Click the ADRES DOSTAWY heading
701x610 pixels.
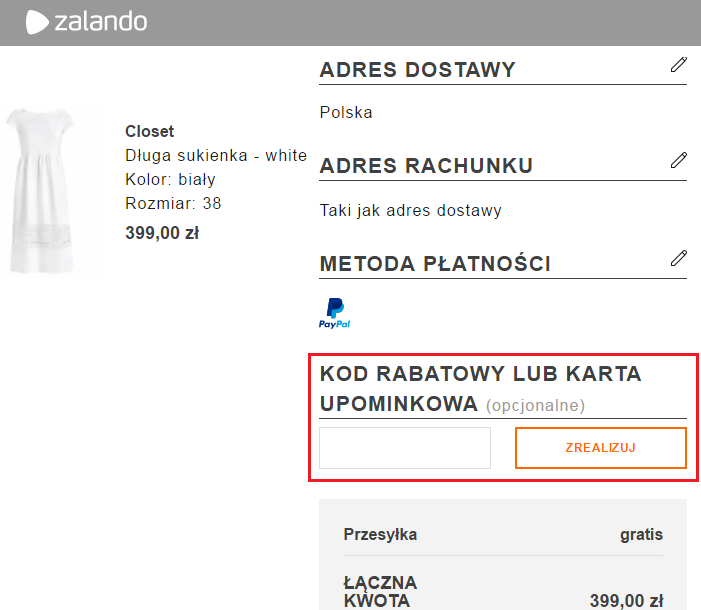pyautogui.click(x=417, y=70)
